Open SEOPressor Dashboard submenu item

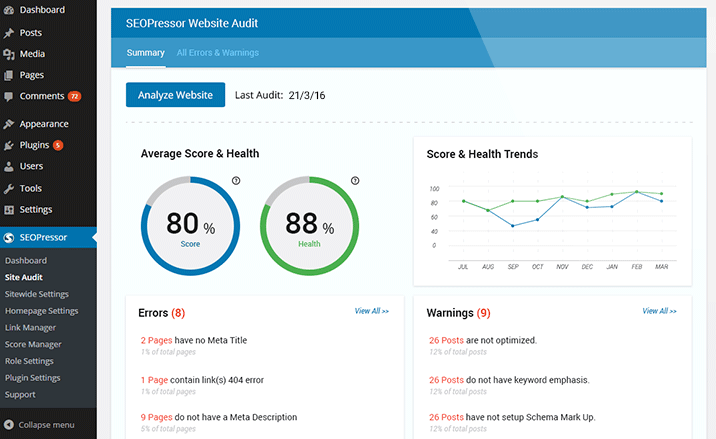(x=26, y=261)
